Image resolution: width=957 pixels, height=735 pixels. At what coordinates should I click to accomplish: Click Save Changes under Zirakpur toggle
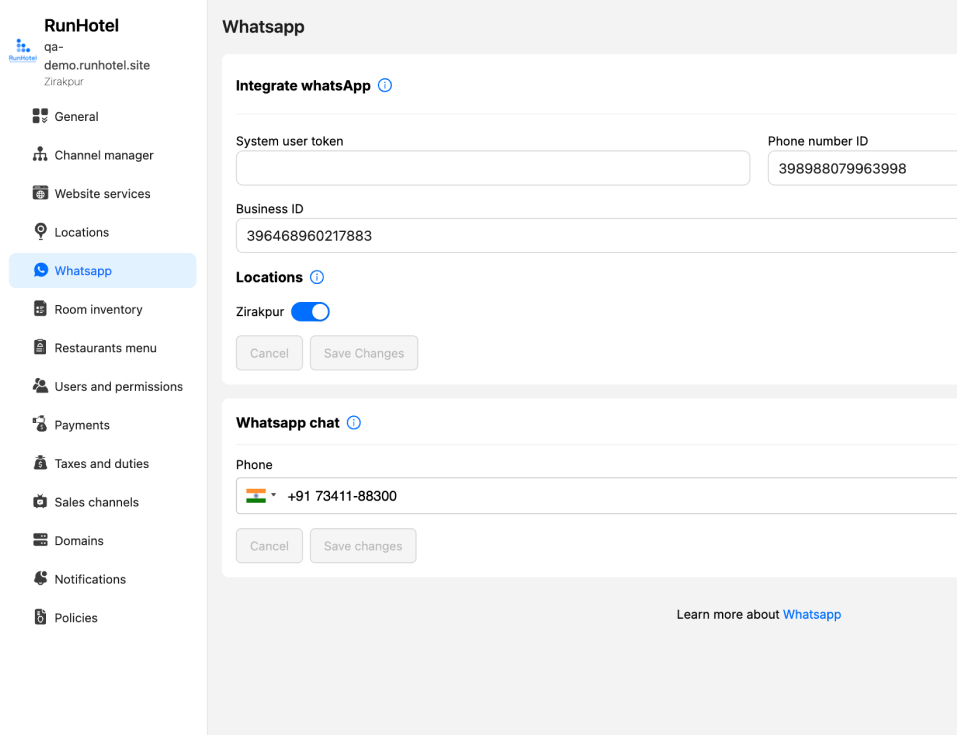click(x=364, y=353)
